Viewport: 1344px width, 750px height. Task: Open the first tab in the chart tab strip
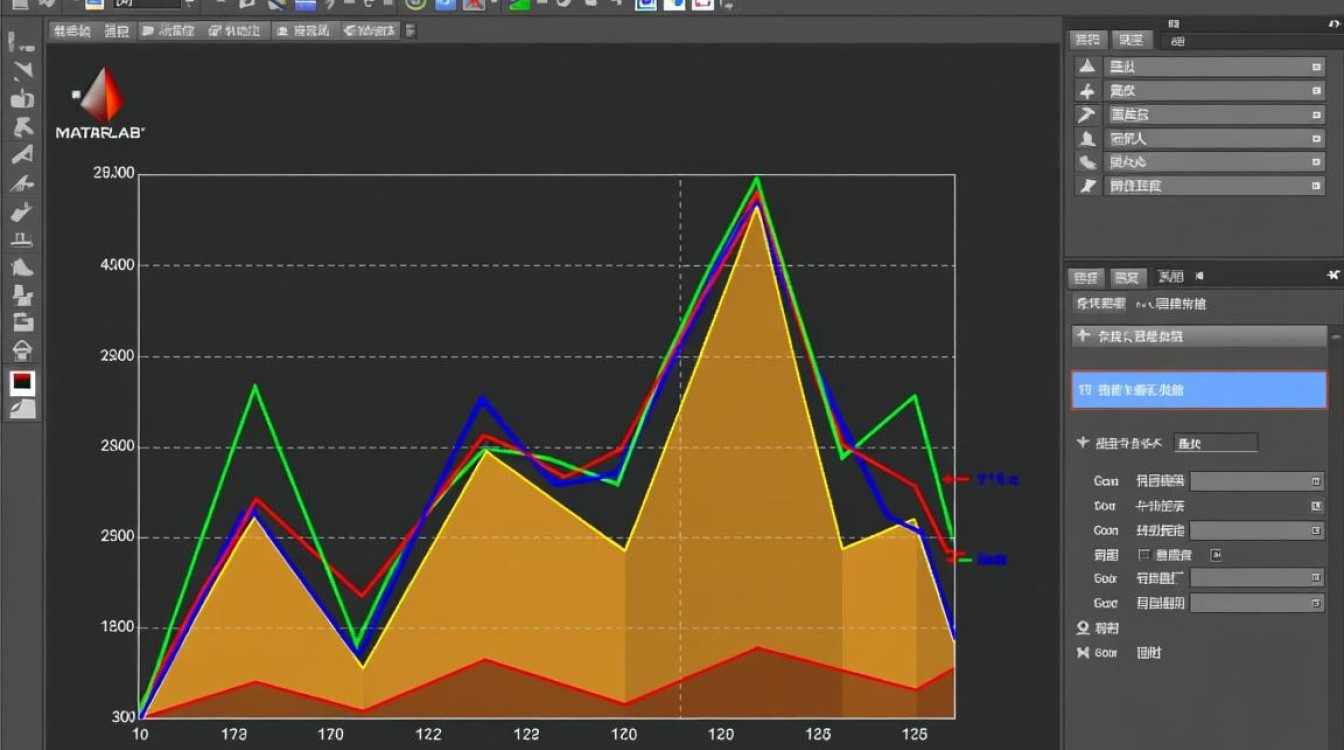(72, 31)
